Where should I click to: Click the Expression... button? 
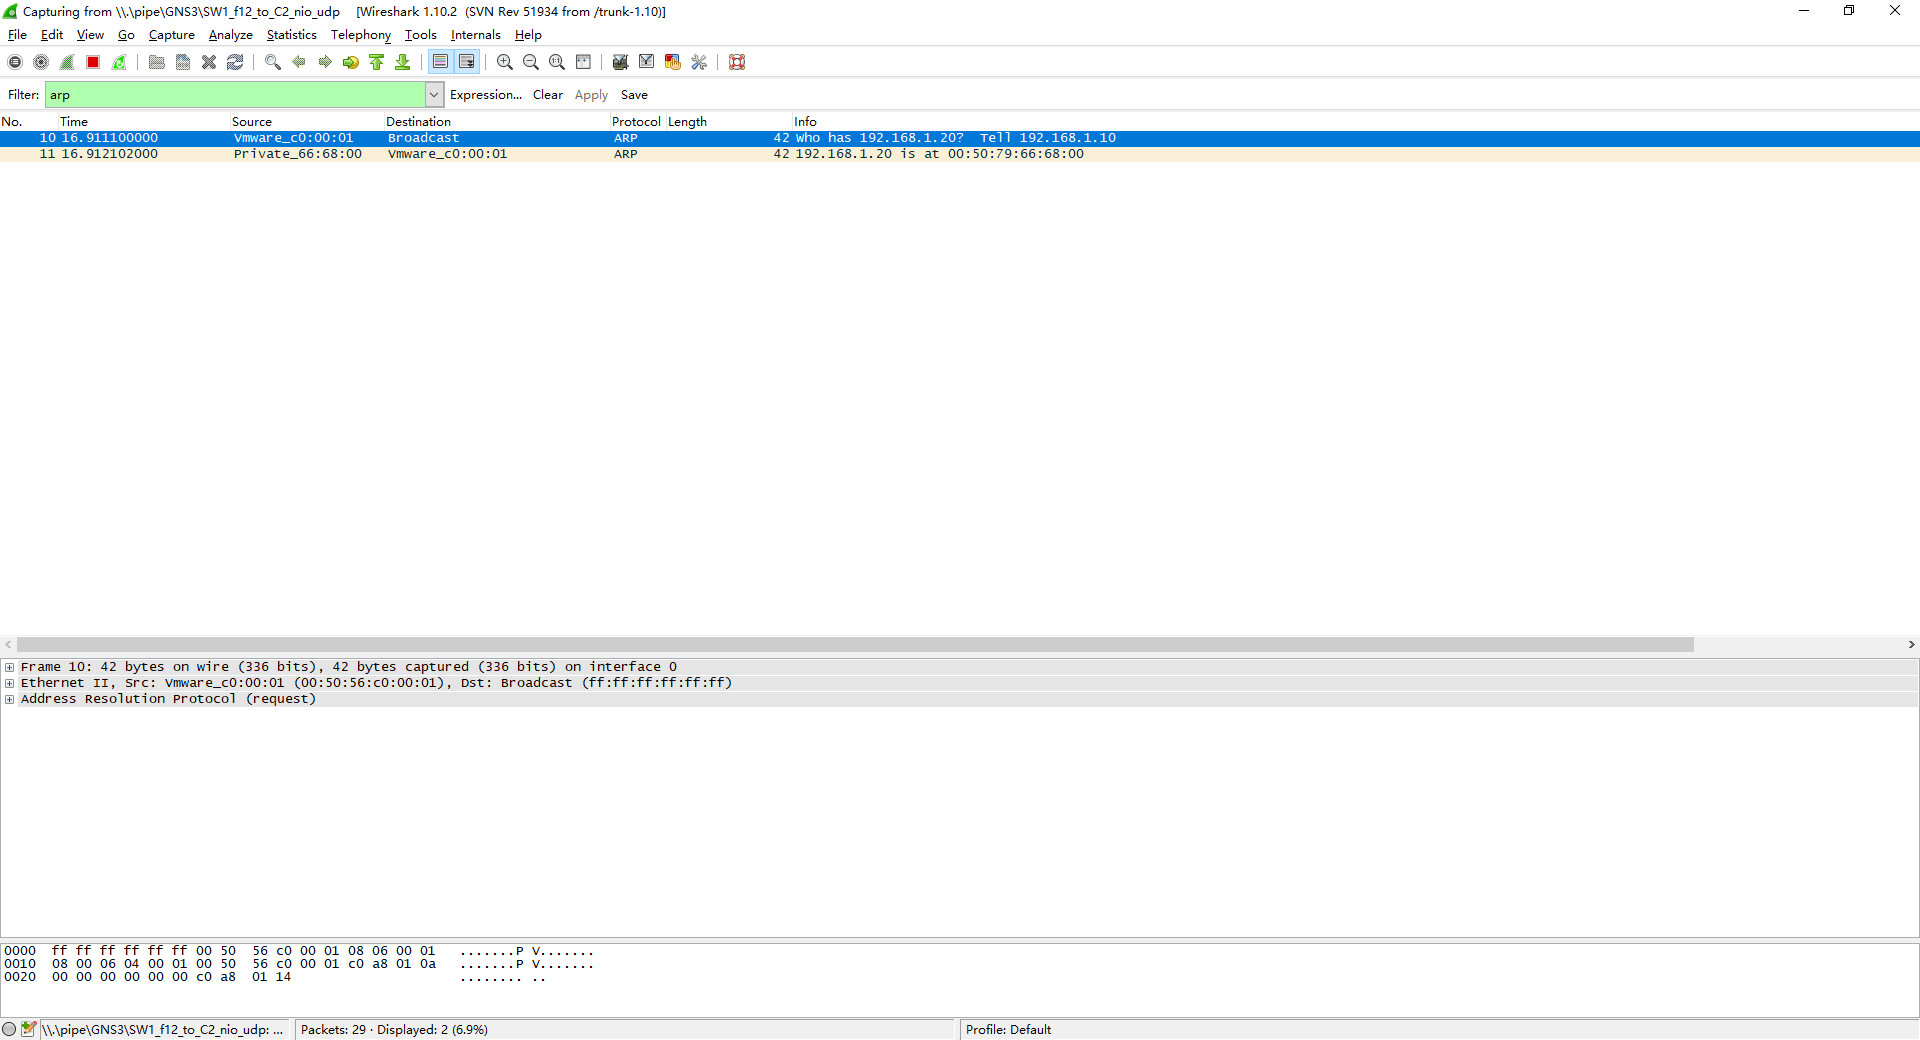[486, 95]
